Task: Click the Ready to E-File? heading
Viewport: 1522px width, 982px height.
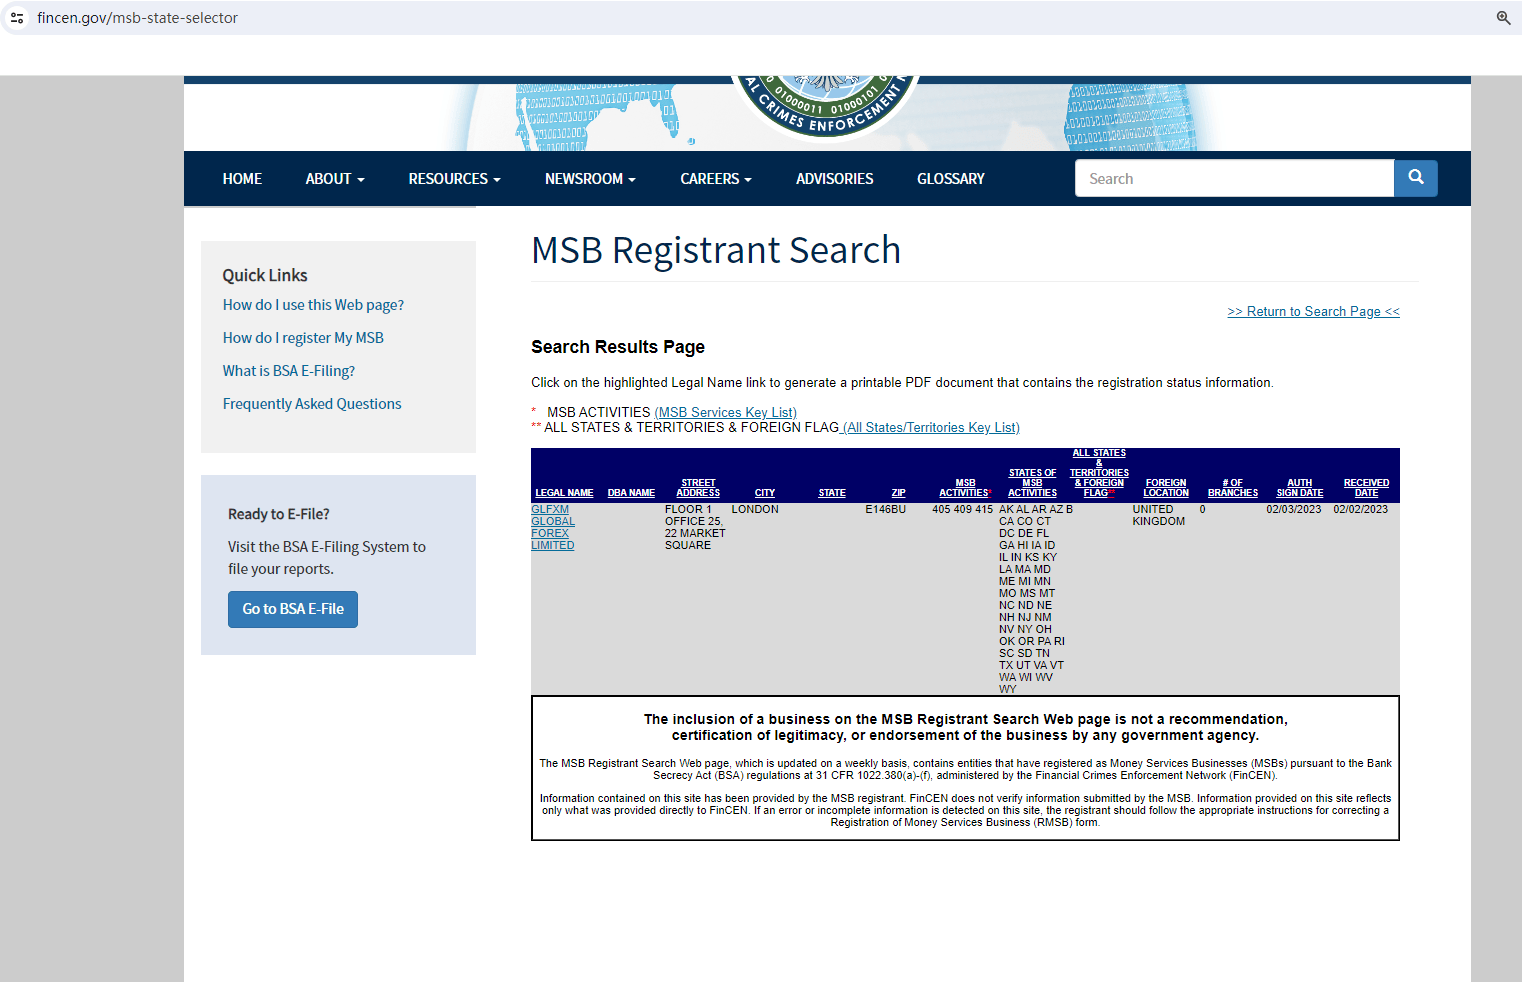Action: [x=279, y=514]
